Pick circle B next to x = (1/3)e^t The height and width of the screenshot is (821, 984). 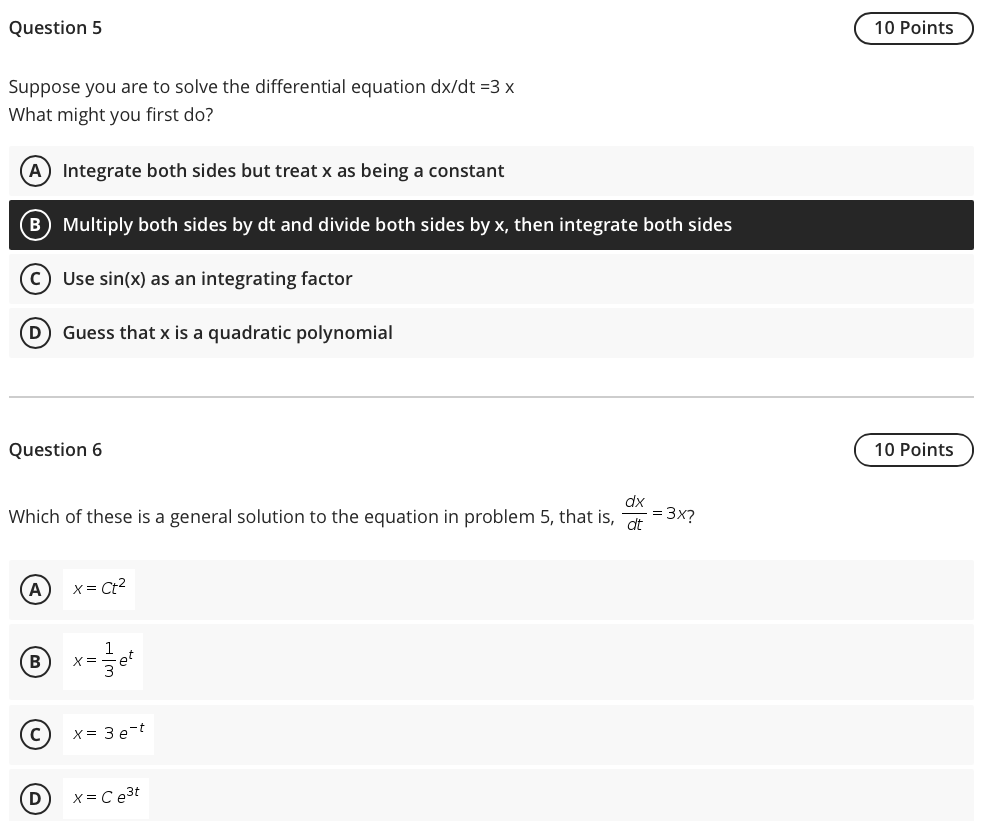pyautogui.click(x=35, y=662)
